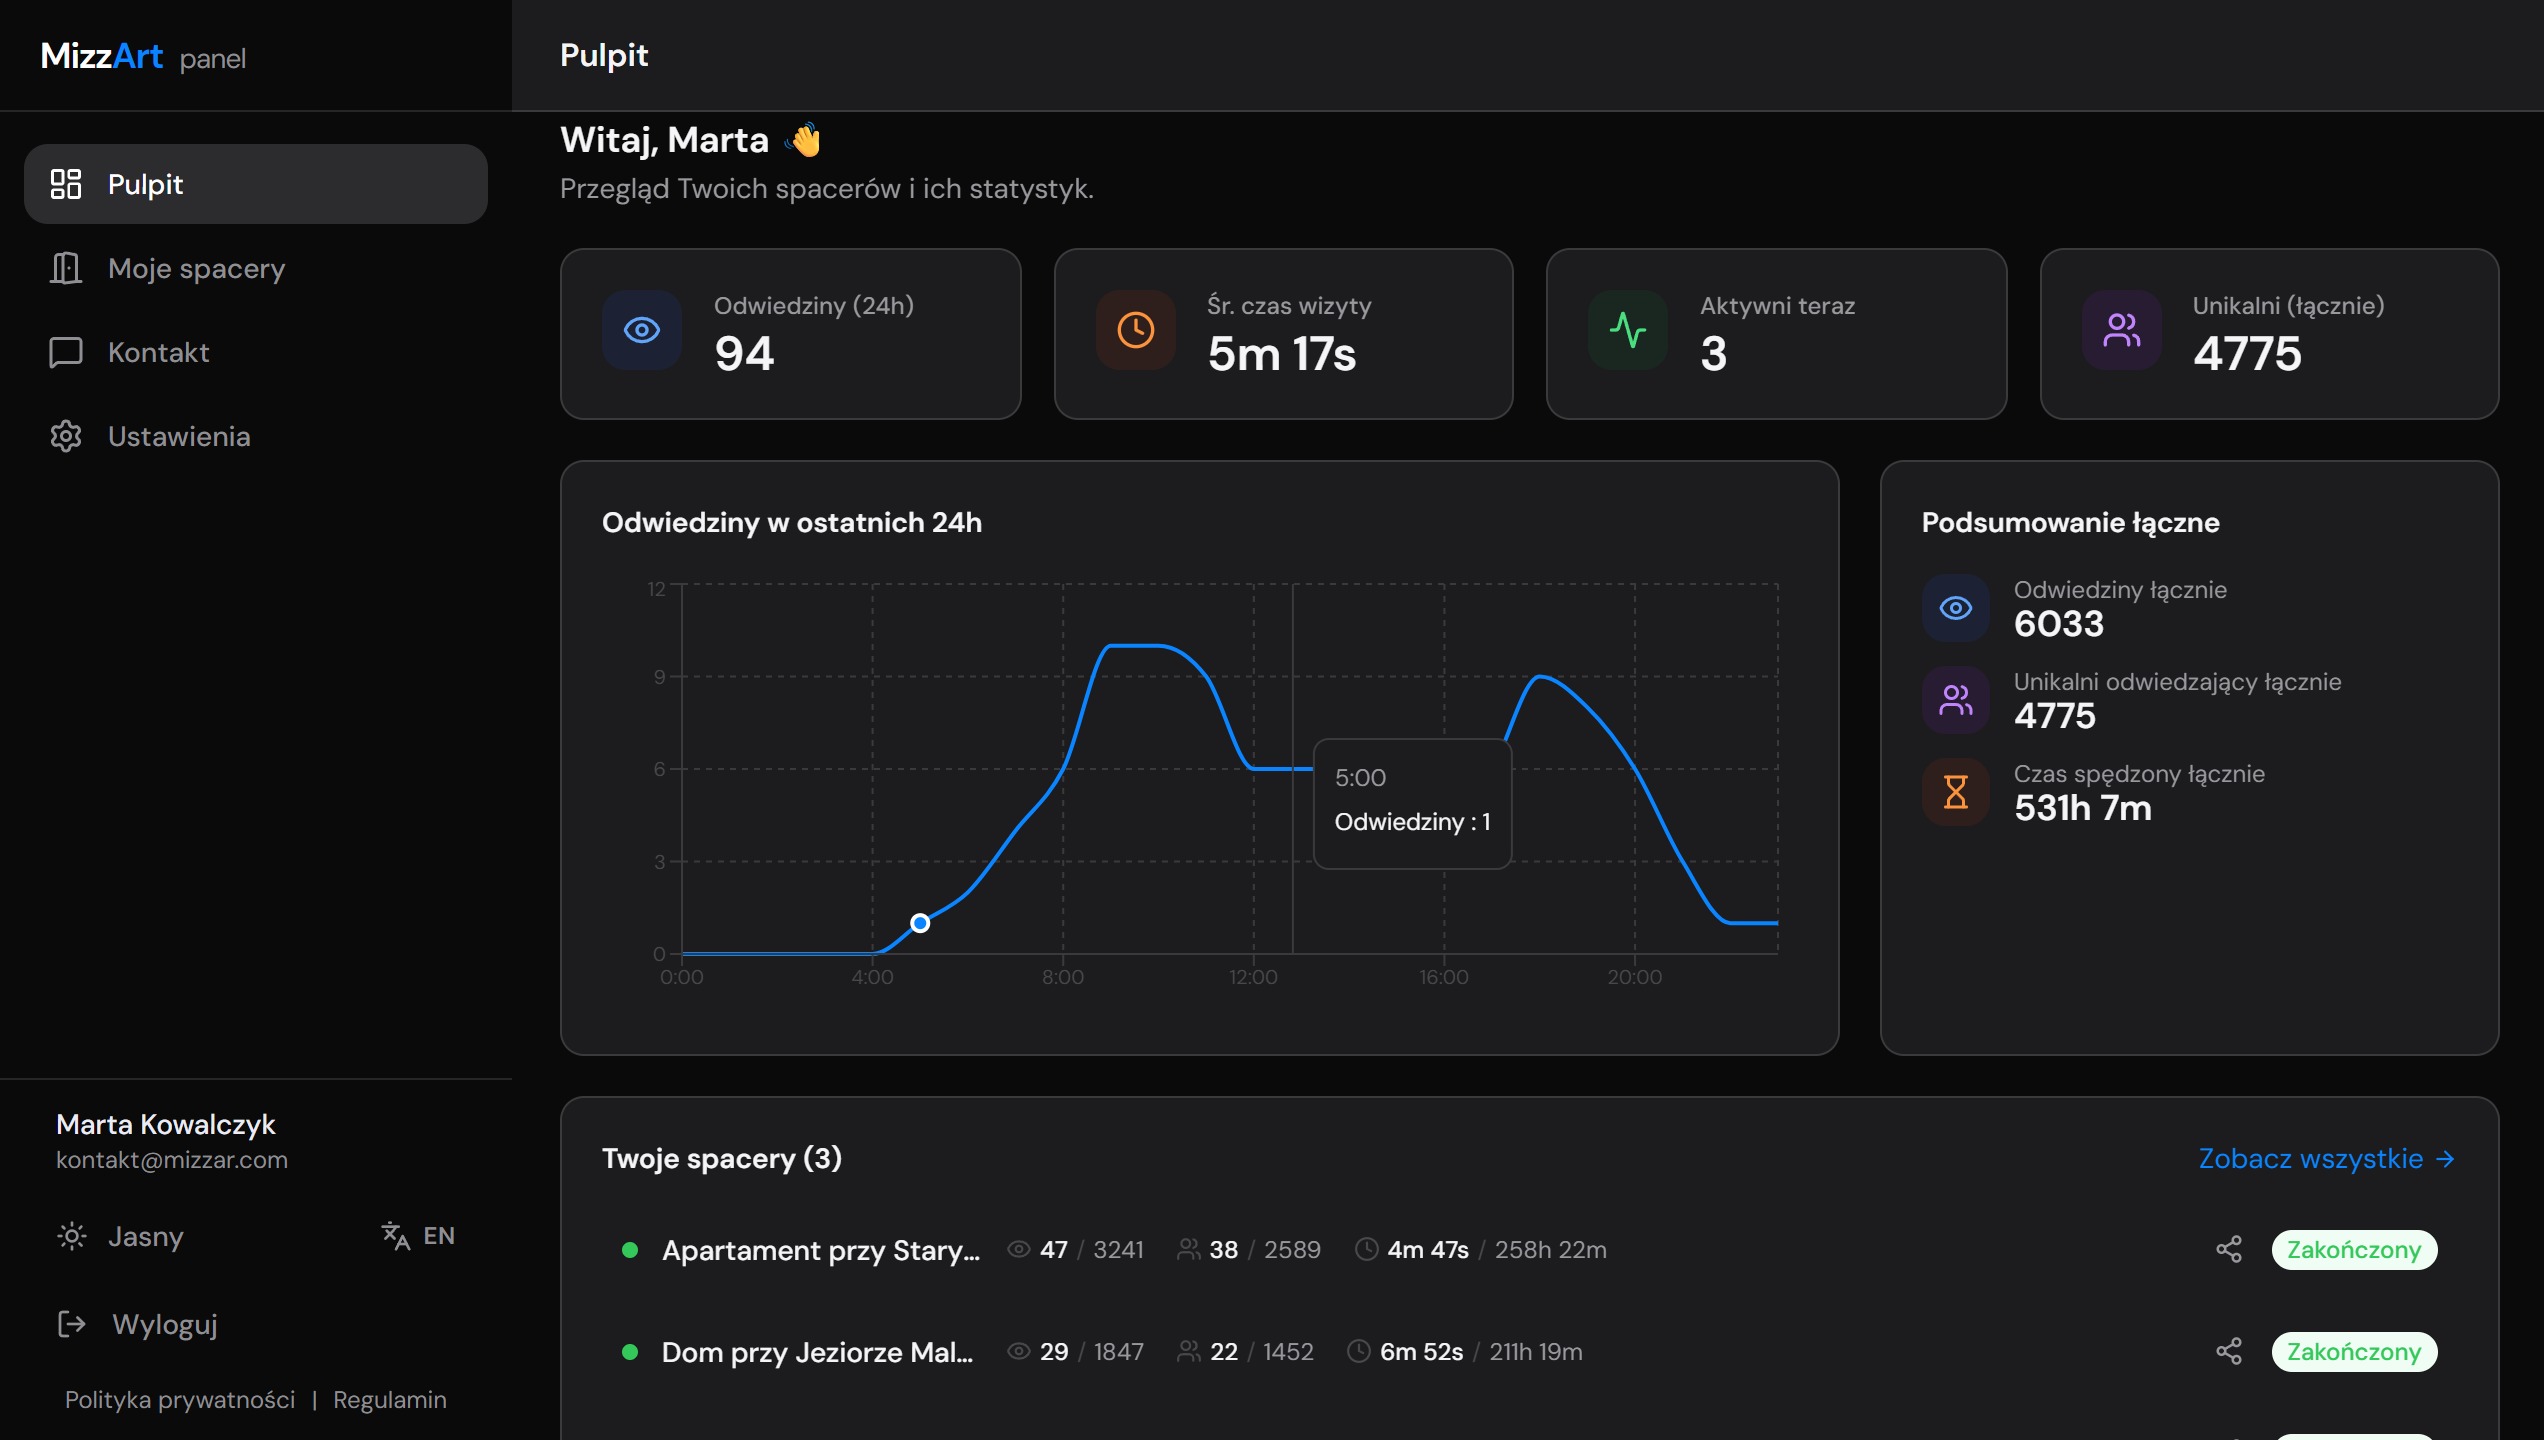2544x1440 pixels.
Task: Click the eye icon next to Odwiedziny łącznie
Action: click(1956, 608)
